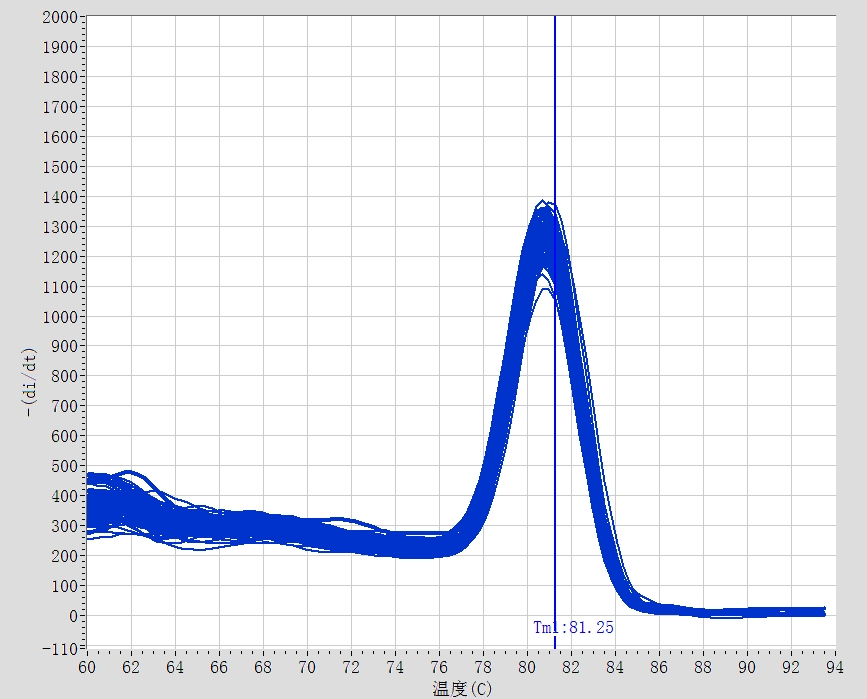867x699 pixels.
Task: Click the 温度(C) x-axis title
Action: [462, 688]
